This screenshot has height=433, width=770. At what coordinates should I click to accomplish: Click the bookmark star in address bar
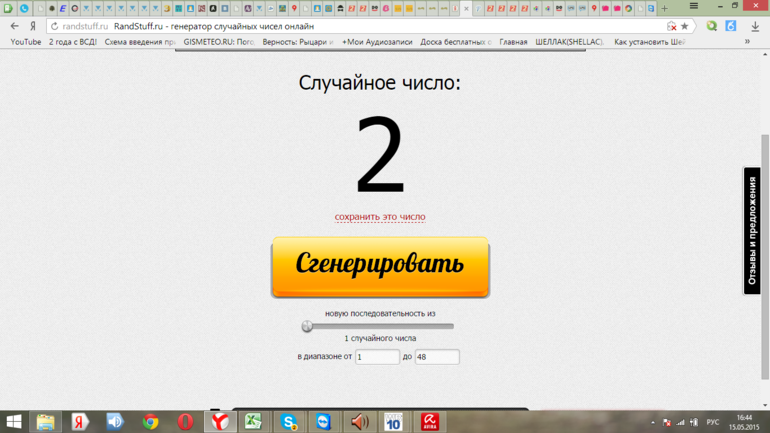pos(685,26)
